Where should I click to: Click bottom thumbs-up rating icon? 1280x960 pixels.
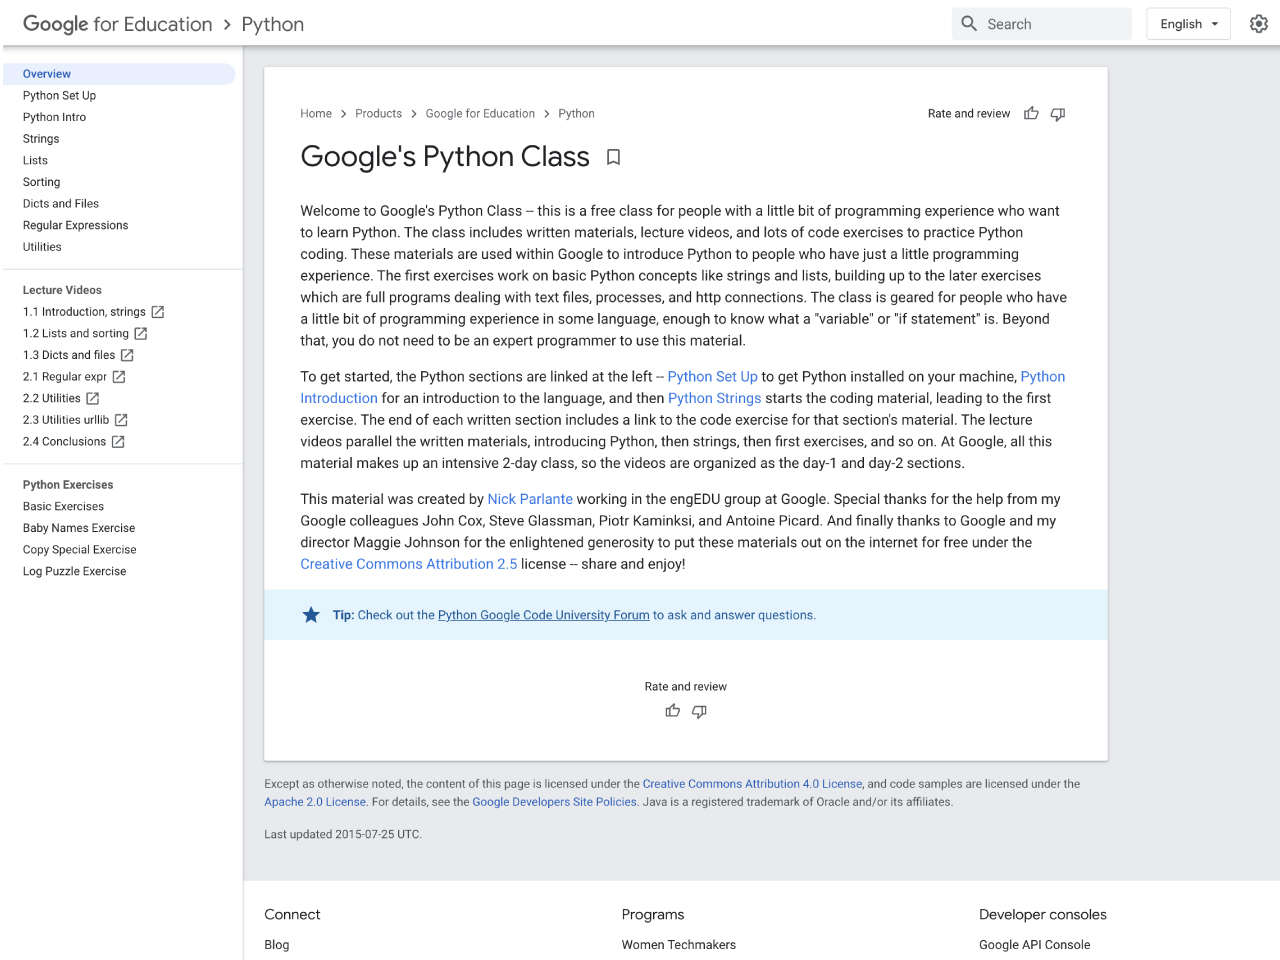pyautogui.click(x=673, y=711)
